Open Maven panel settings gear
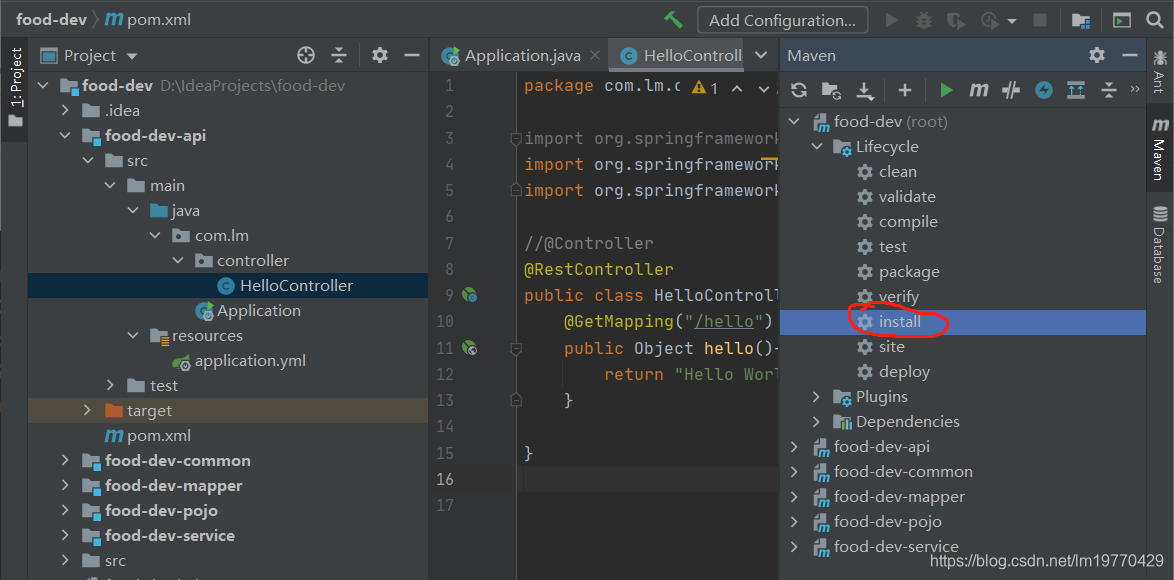Screen dimensions: 1174x580 click(1097, 55)
